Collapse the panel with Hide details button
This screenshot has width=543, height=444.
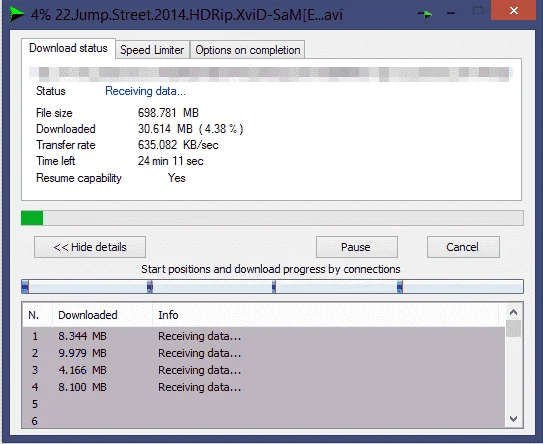click(x=90, y=247)
